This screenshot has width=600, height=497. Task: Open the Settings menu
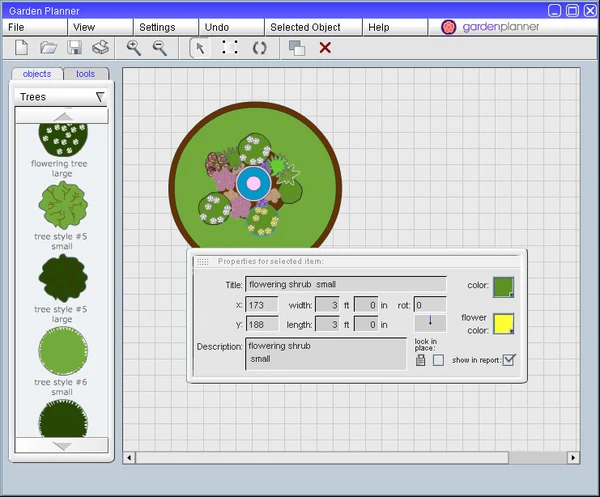[166, 27]
